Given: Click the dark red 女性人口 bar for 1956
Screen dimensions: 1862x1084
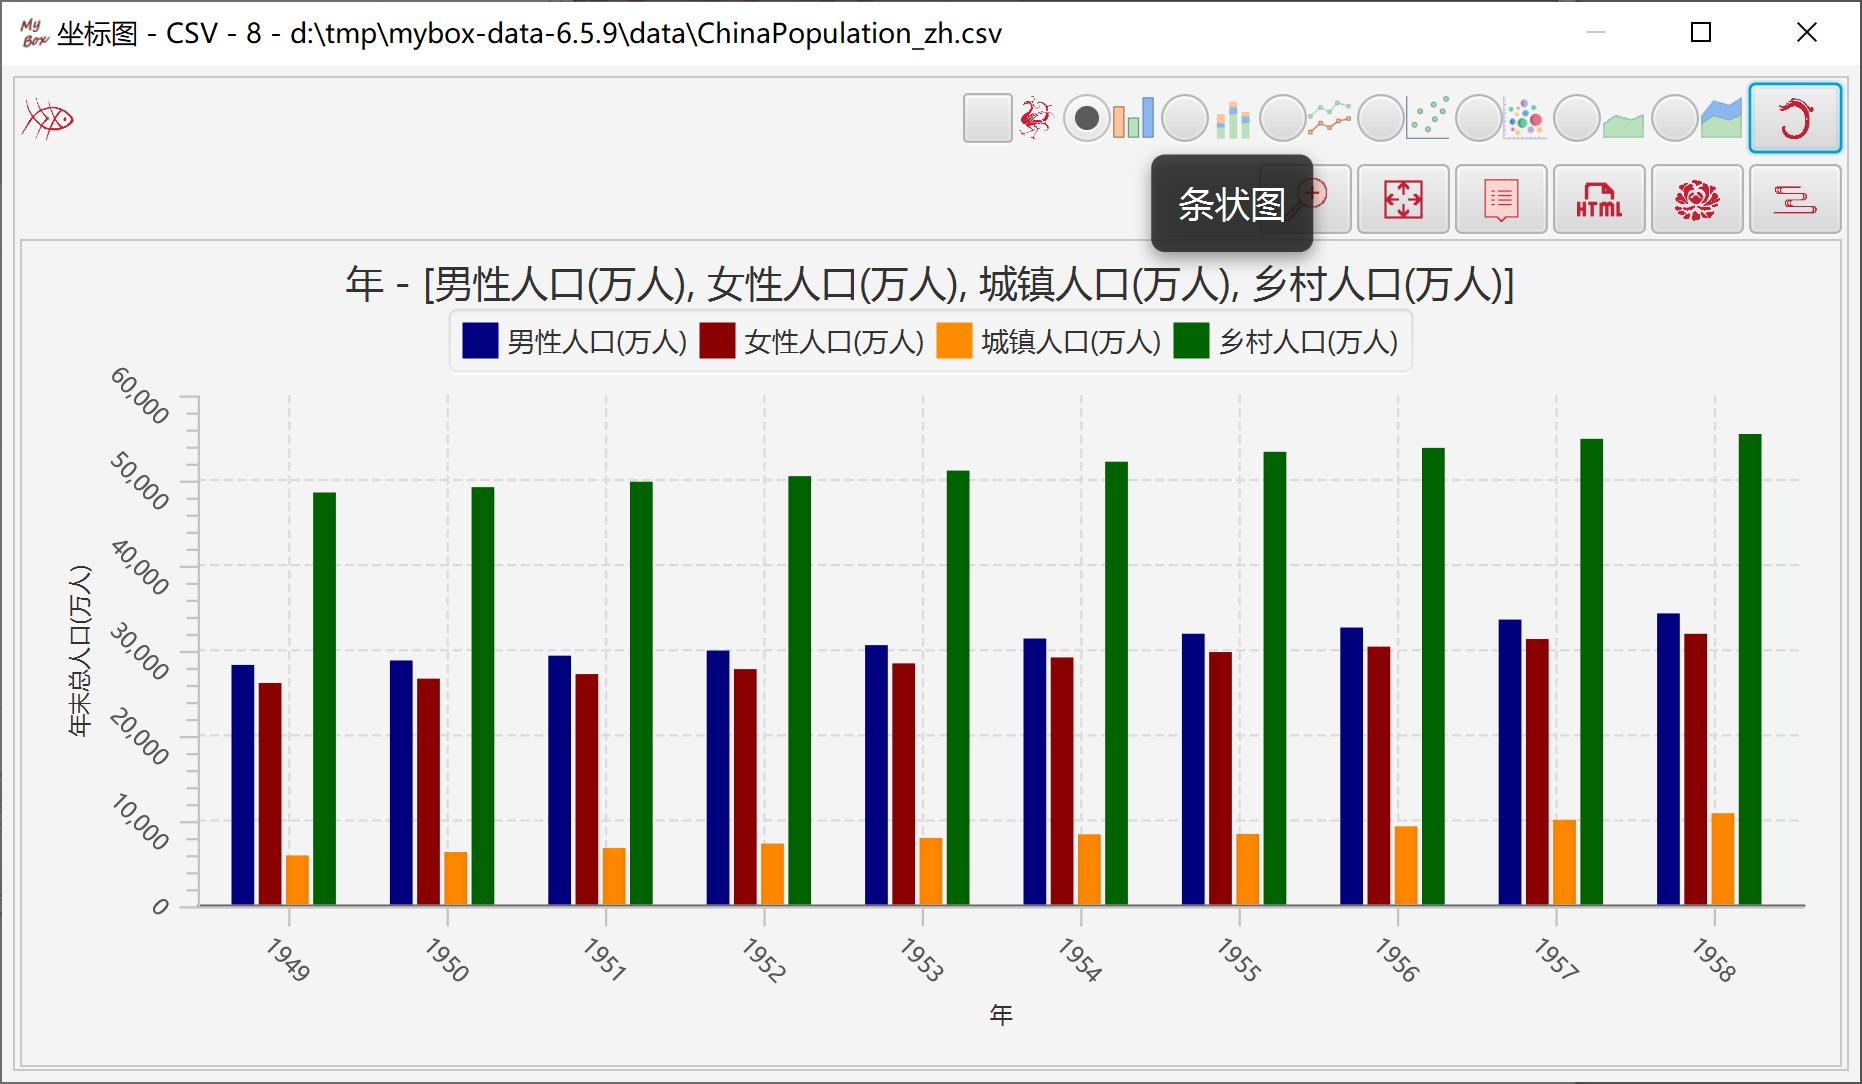Looking at the screenshot, I should (1379, 776).
